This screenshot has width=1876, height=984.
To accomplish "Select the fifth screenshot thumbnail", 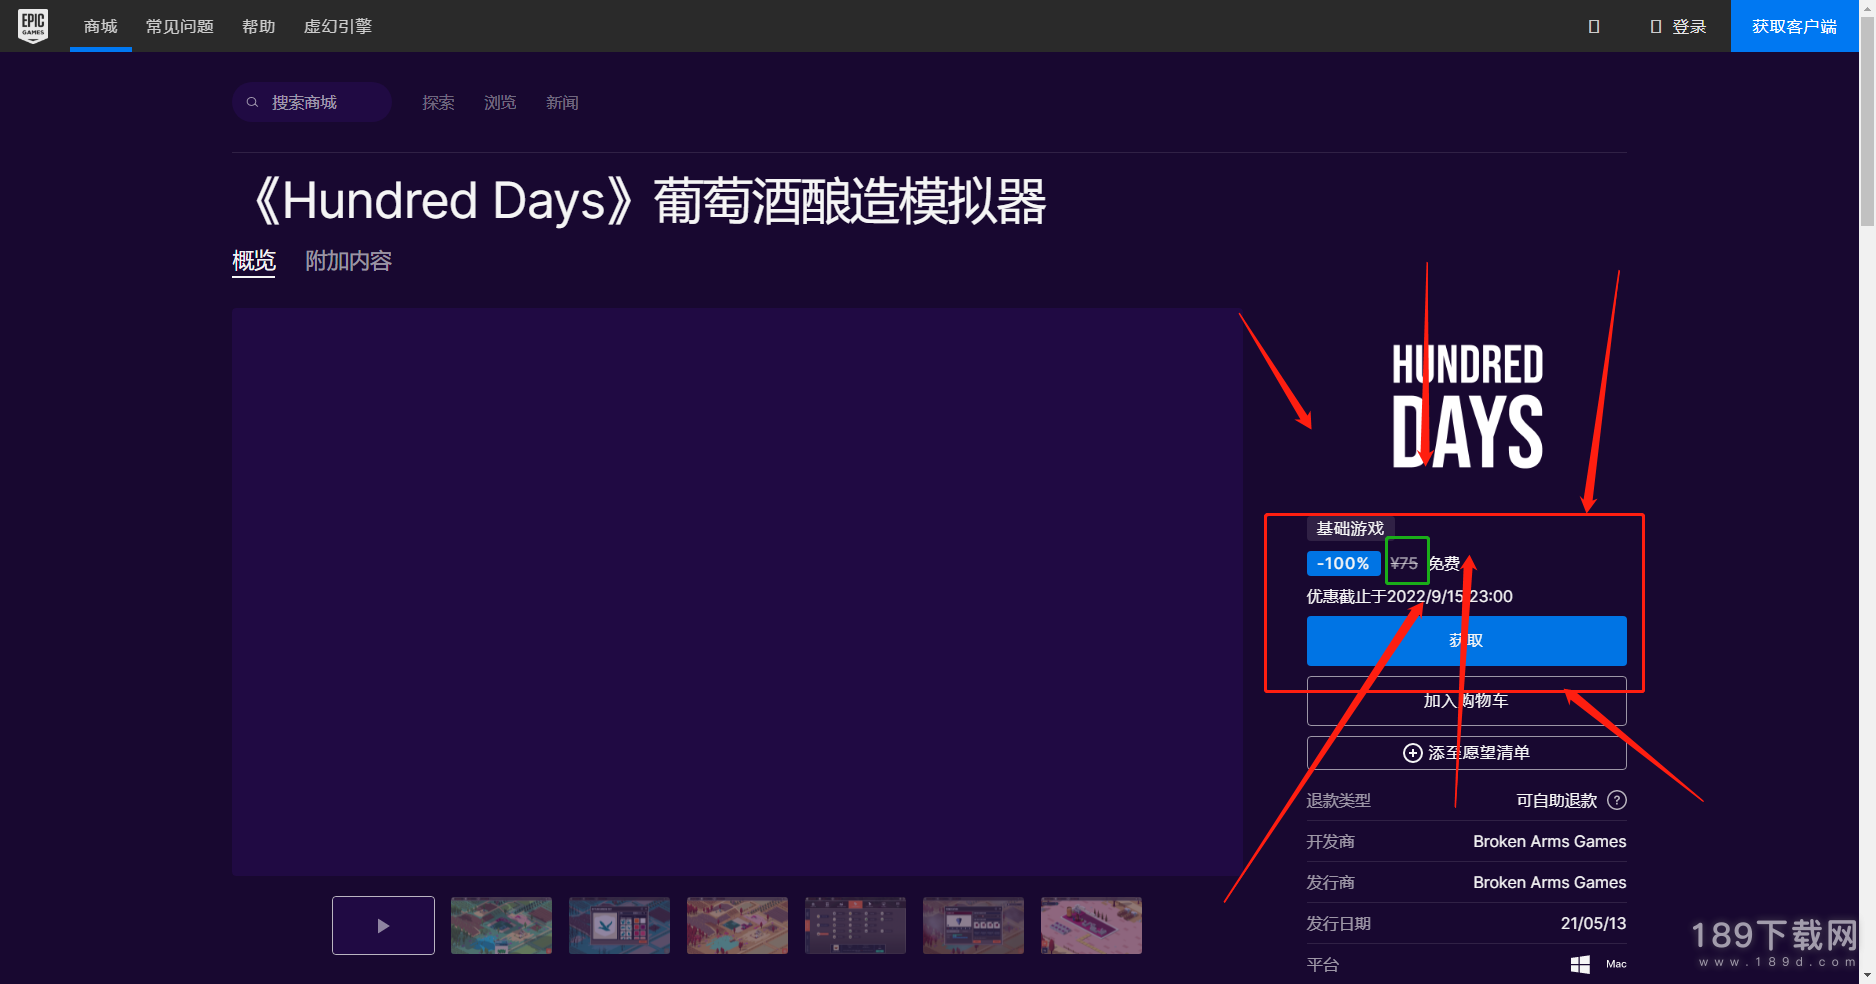I will 973,926.
